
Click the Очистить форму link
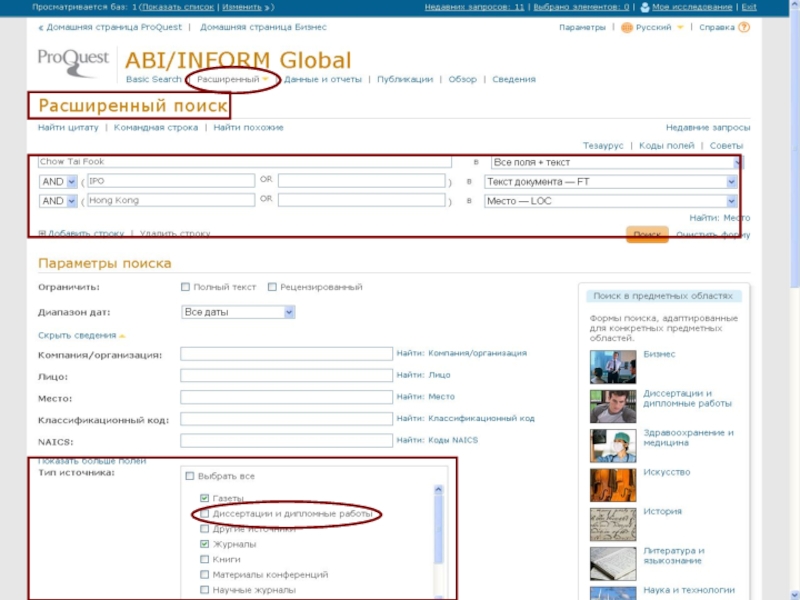[x=713, y=235]
